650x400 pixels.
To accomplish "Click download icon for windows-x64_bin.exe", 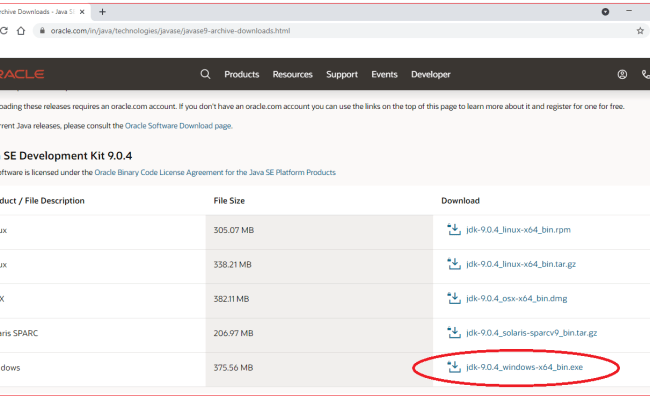I will [454, 367].
